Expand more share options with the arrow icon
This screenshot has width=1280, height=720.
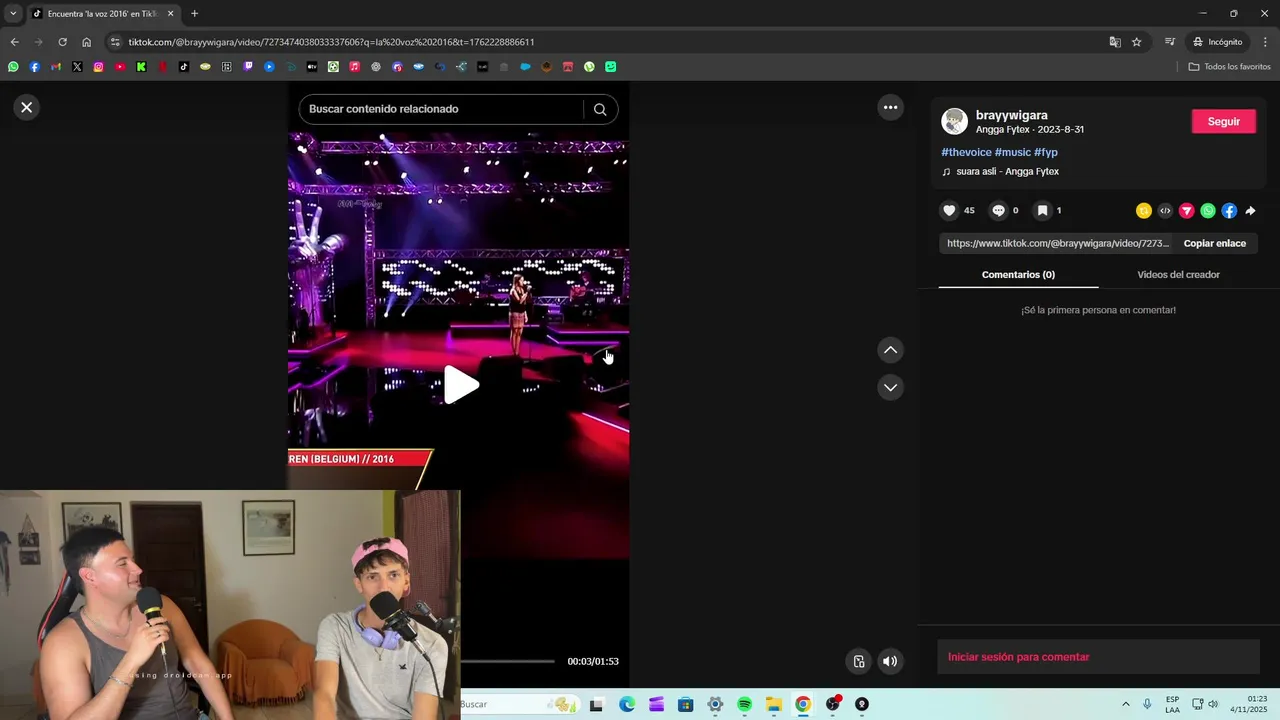(1250, 211)
